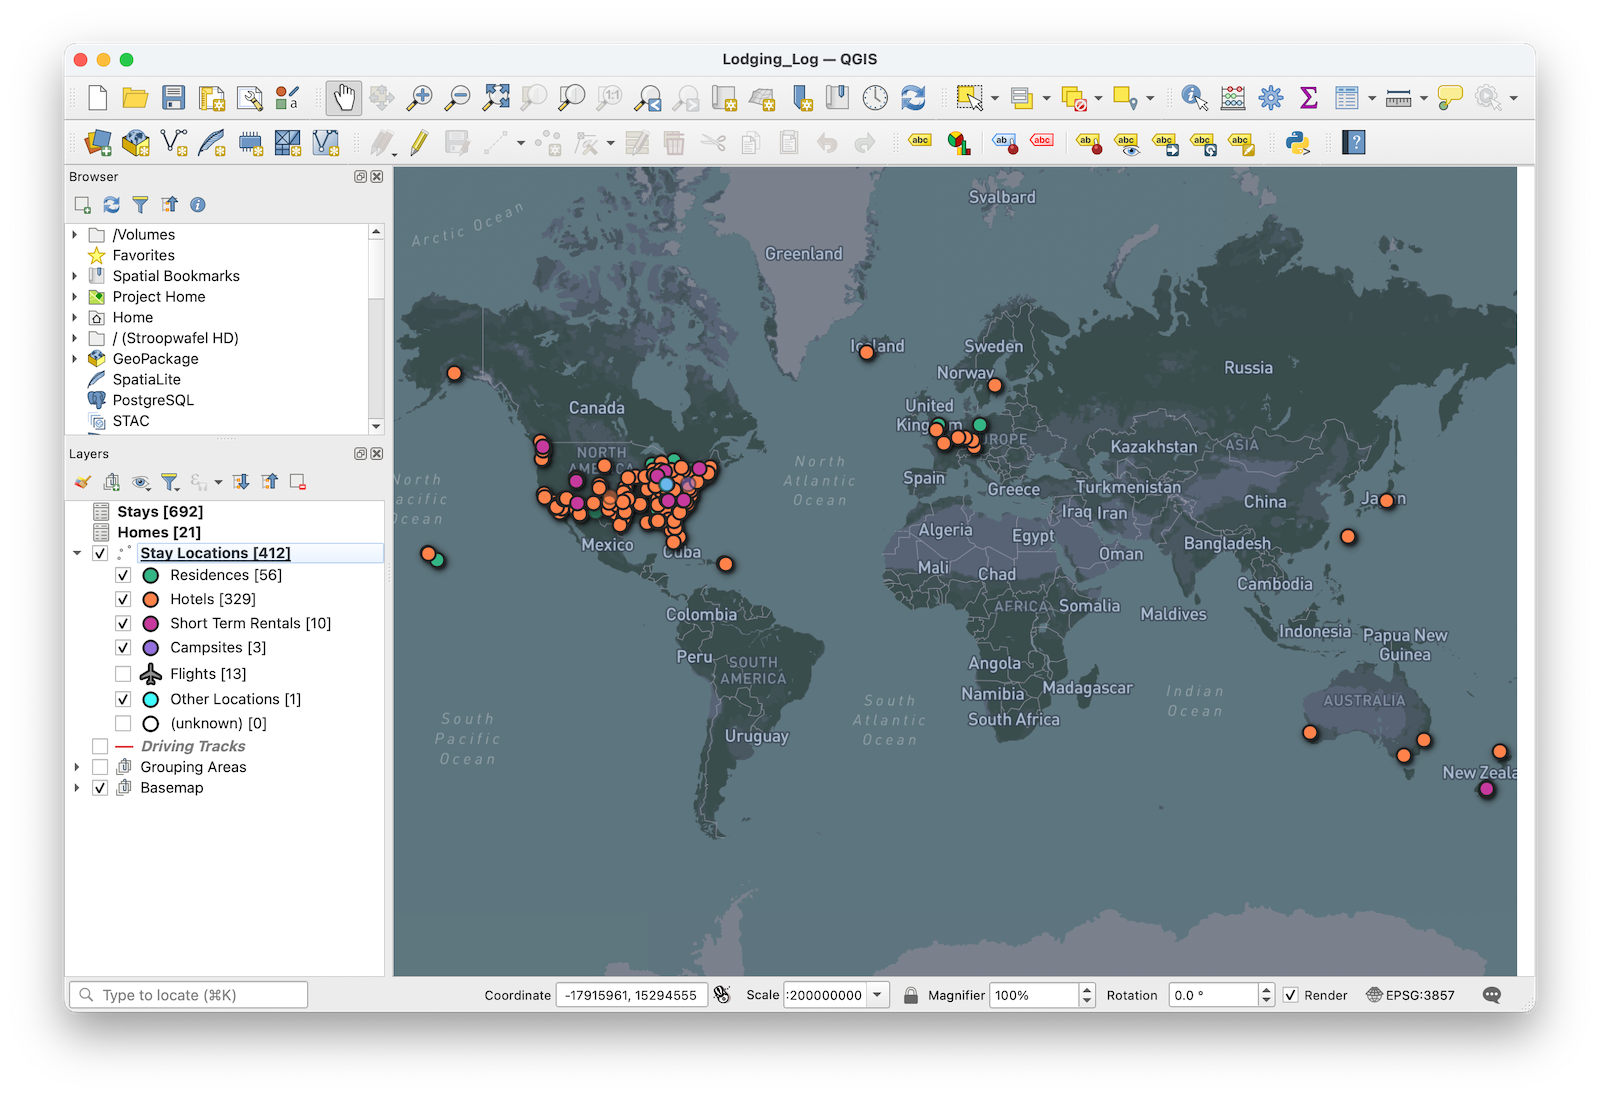Expand the Grouping Areas layer group

click(x=76, y=767)
